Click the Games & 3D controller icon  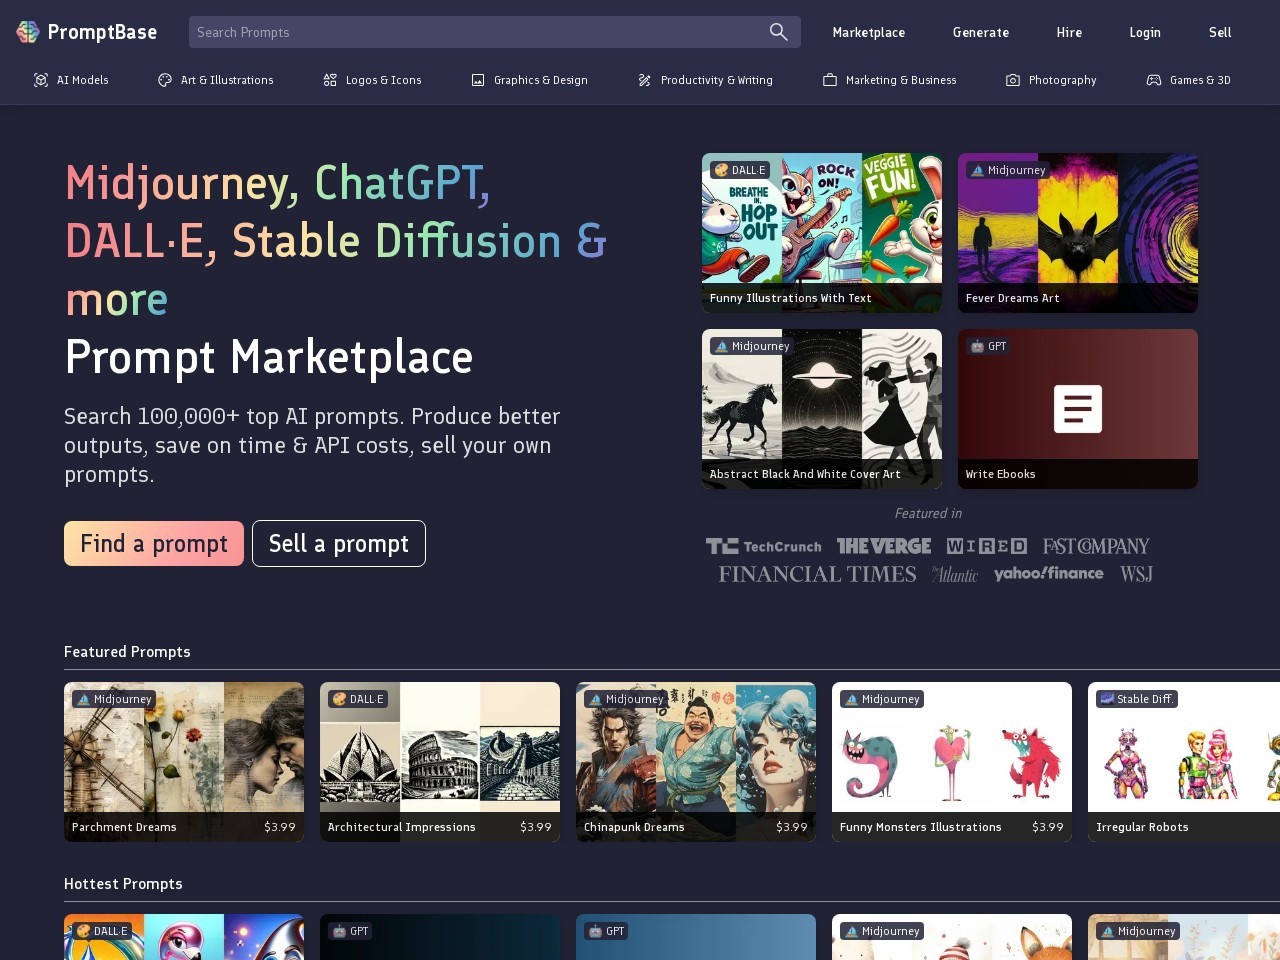1154,80
